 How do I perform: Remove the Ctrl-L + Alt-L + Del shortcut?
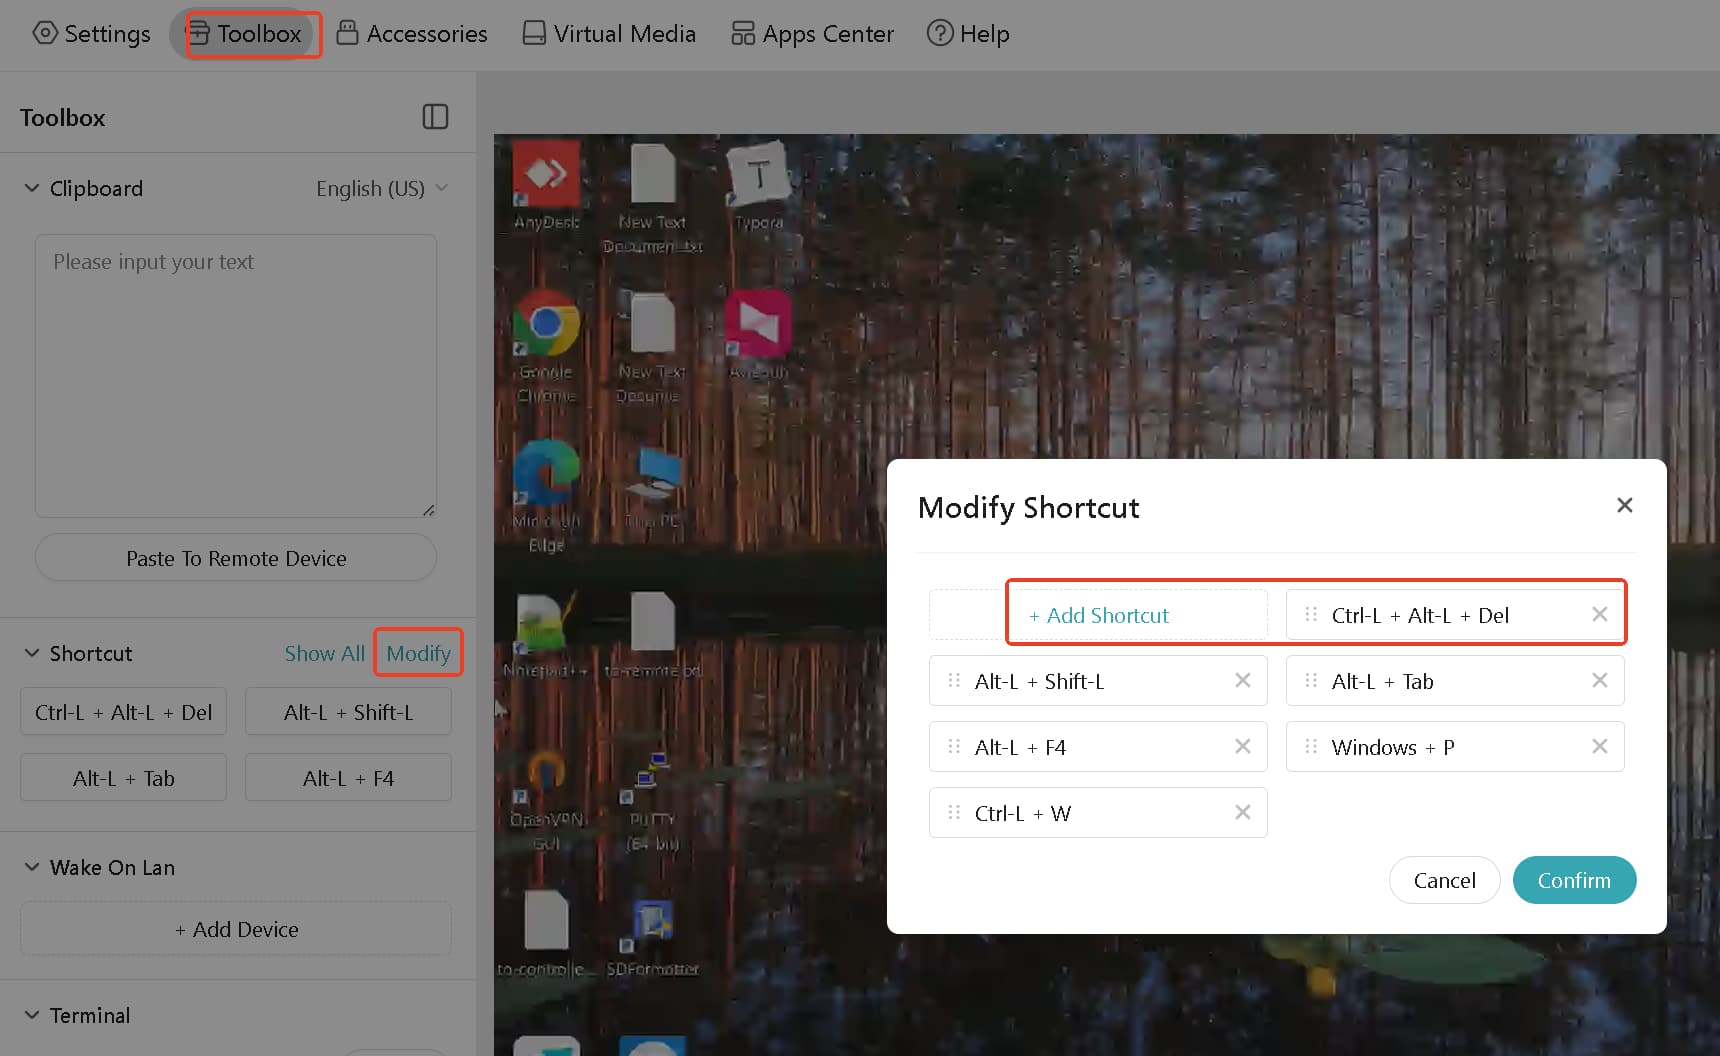1599,614
